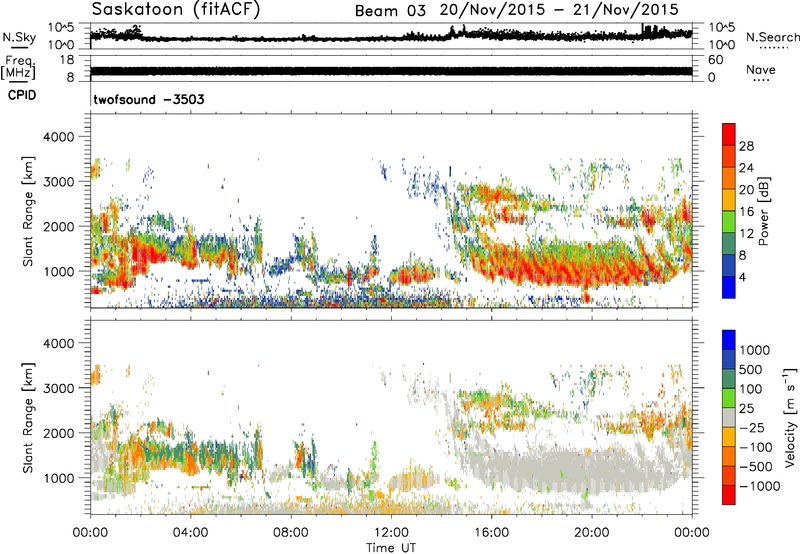This screenshot has width=800, height=554.
Task: Click the red top segment of the power color bar
Action: pos(729,134)
